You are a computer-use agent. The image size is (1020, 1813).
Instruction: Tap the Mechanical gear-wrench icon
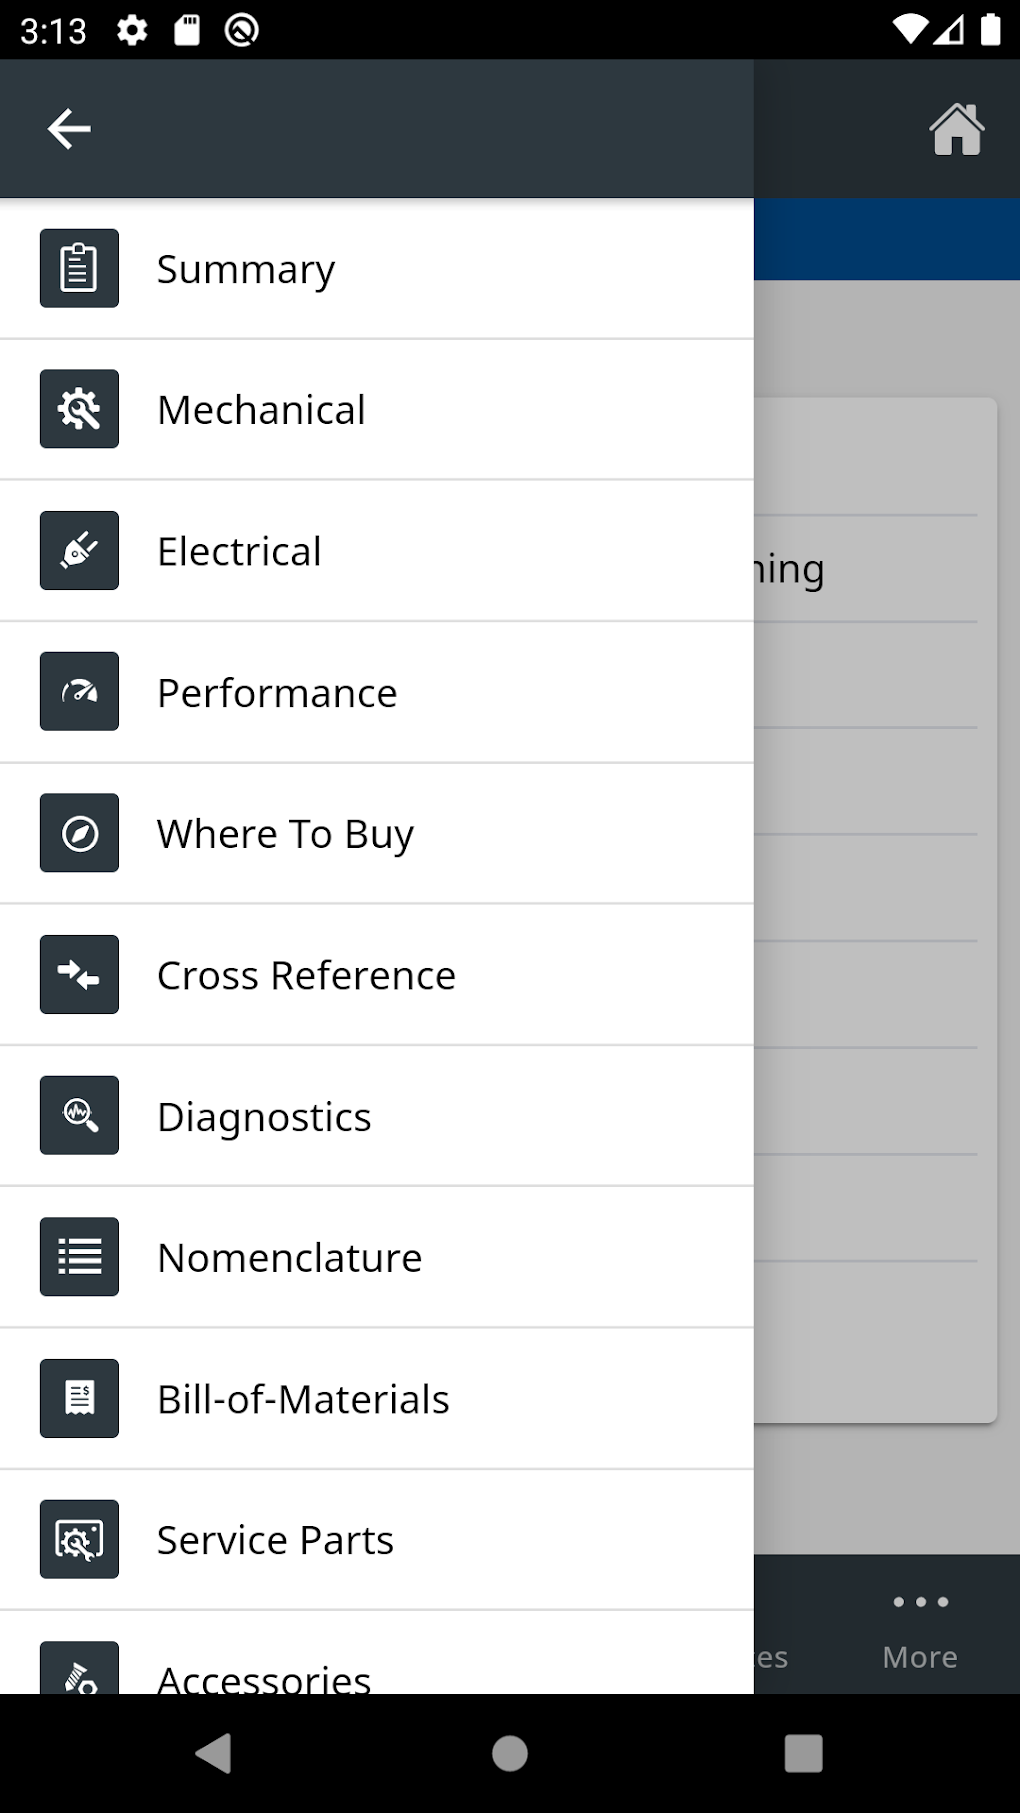pos(79,409)
